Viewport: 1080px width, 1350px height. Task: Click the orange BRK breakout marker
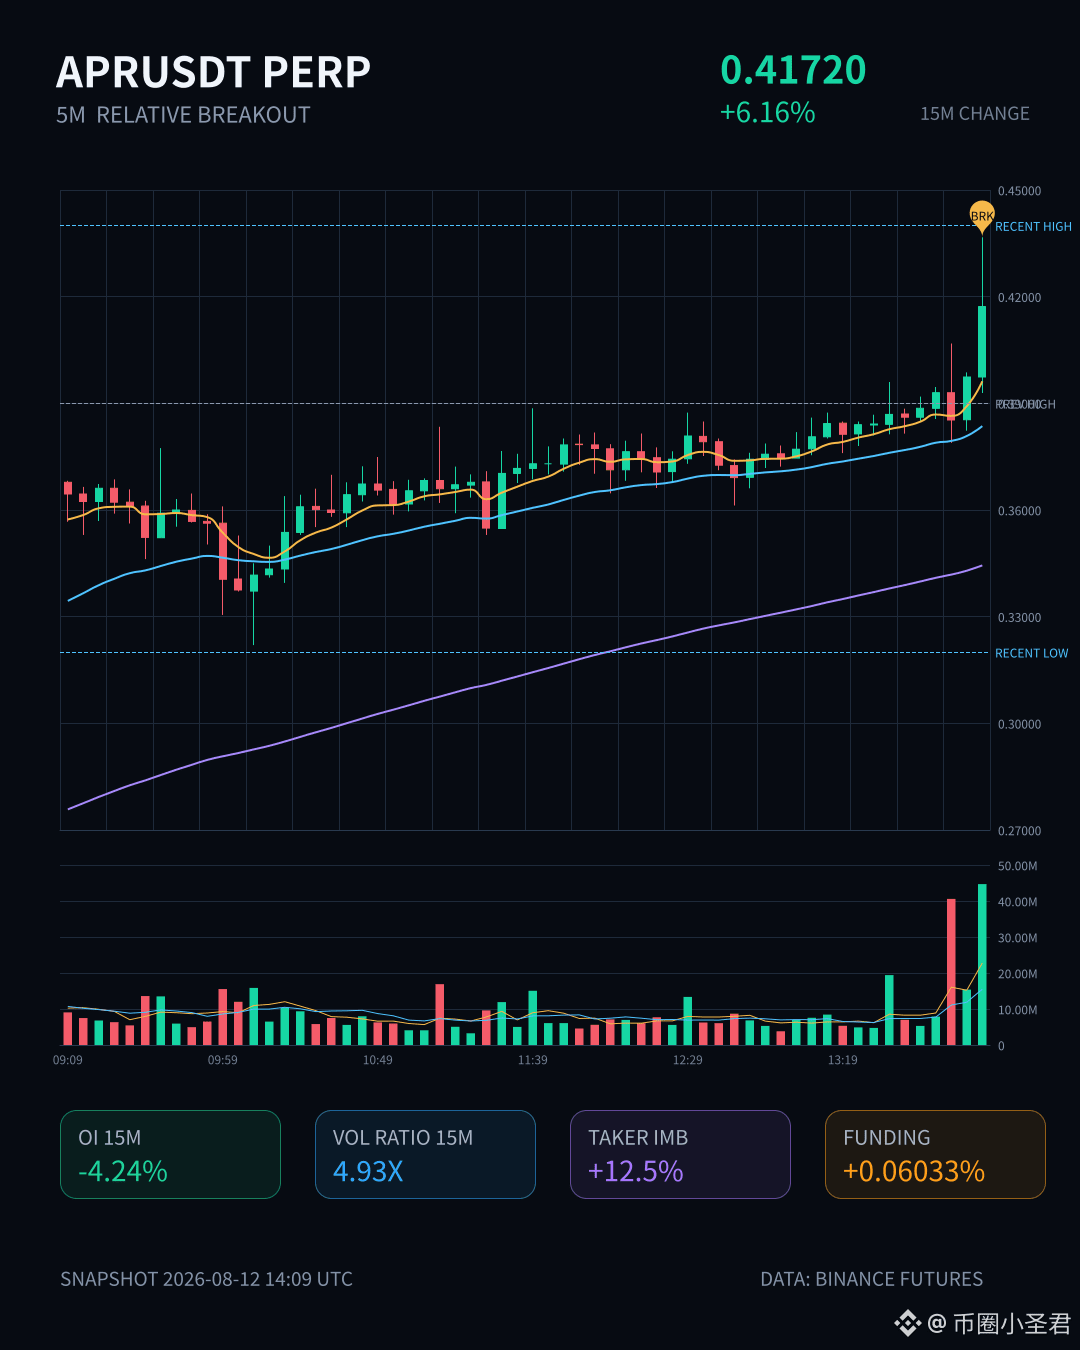tap(982, 217)
